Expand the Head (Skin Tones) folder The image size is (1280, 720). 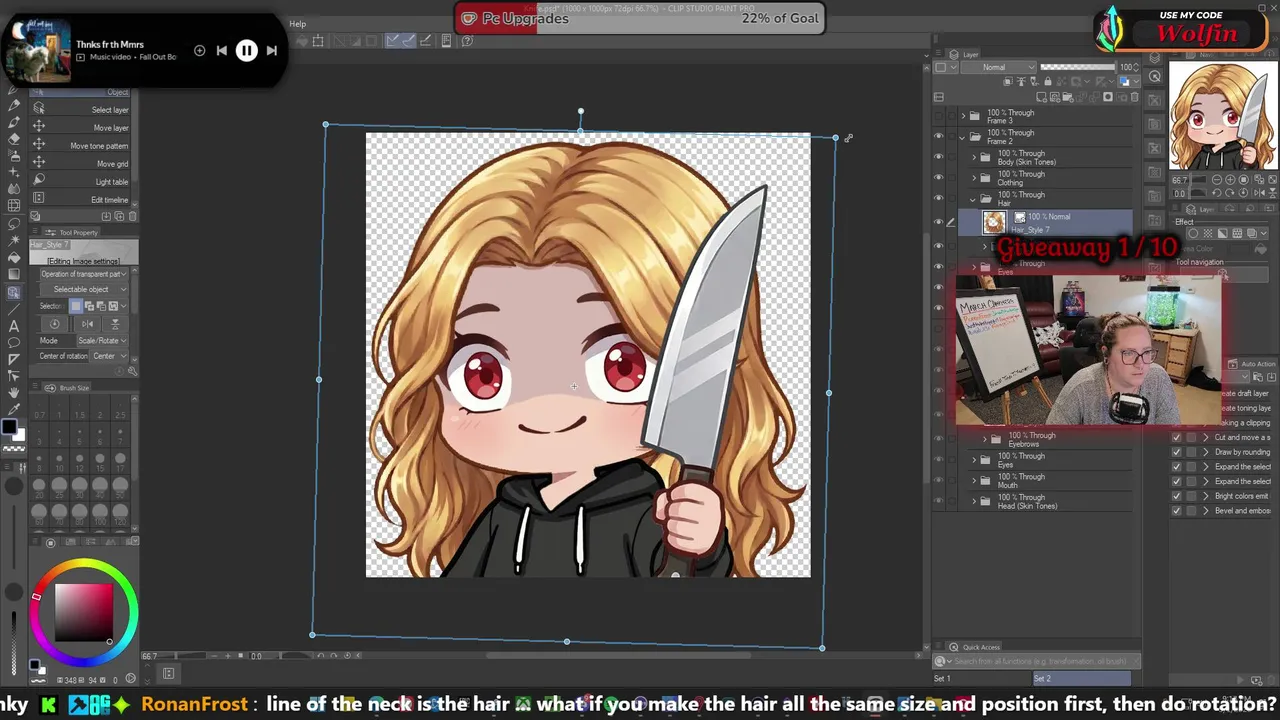(x=975, y=501)
